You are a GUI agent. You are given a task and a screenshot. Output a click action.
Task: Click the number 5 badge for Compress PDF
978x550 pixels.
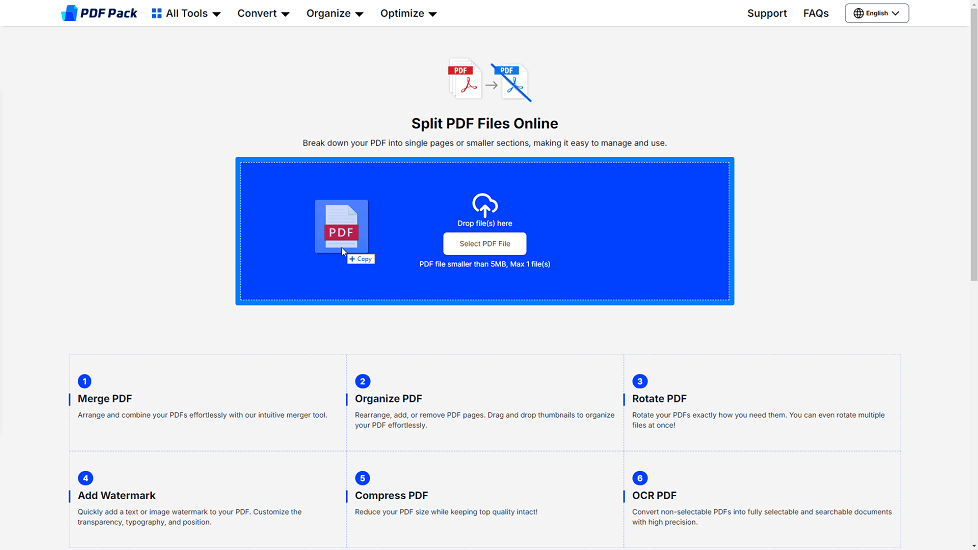coord(362,478)
